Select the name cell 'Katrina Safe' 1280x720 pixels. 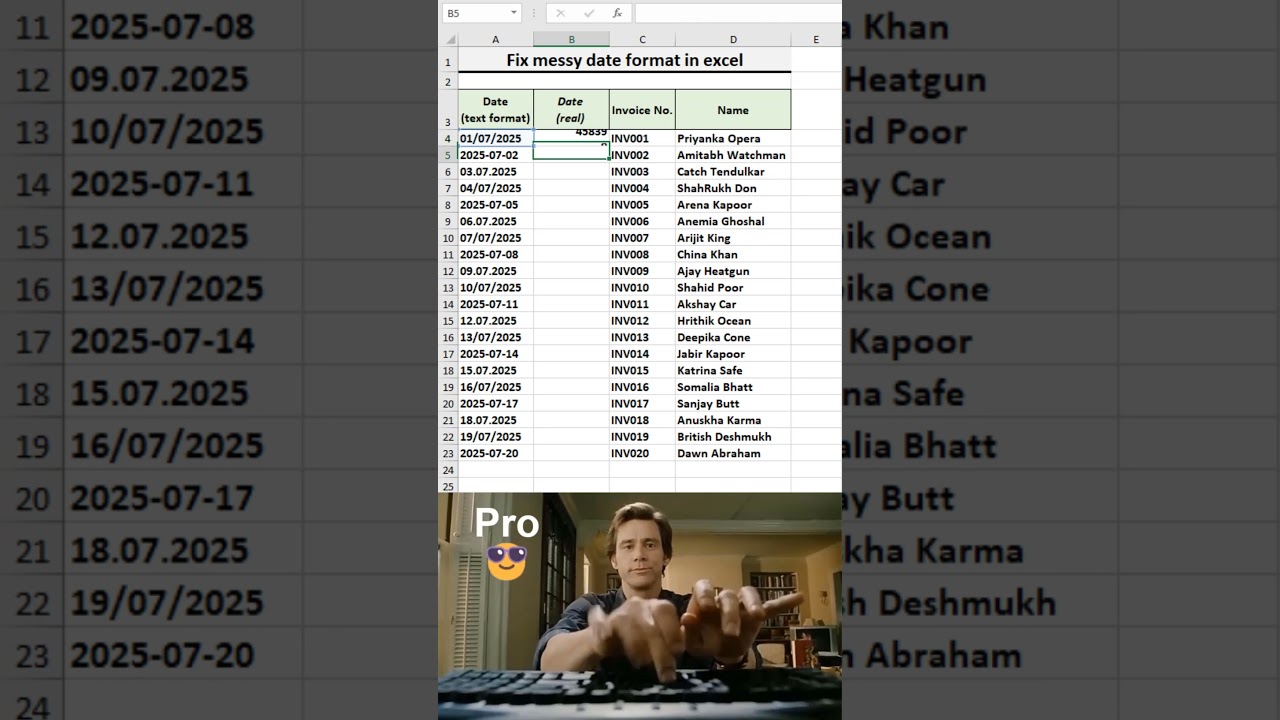tap(733, 370)
